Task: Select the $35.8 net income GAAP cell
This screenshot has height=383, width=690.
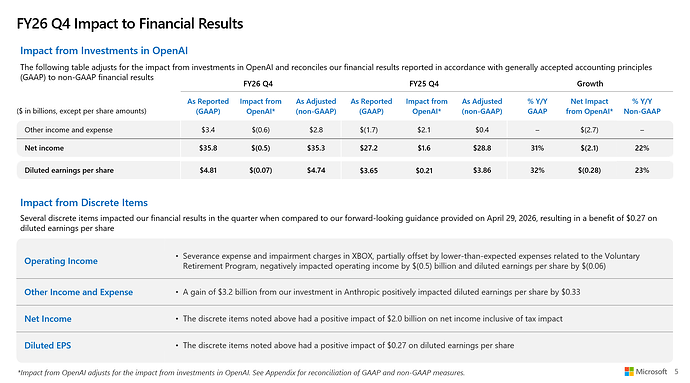Action: pyautogui.click(x=208, y=148)
